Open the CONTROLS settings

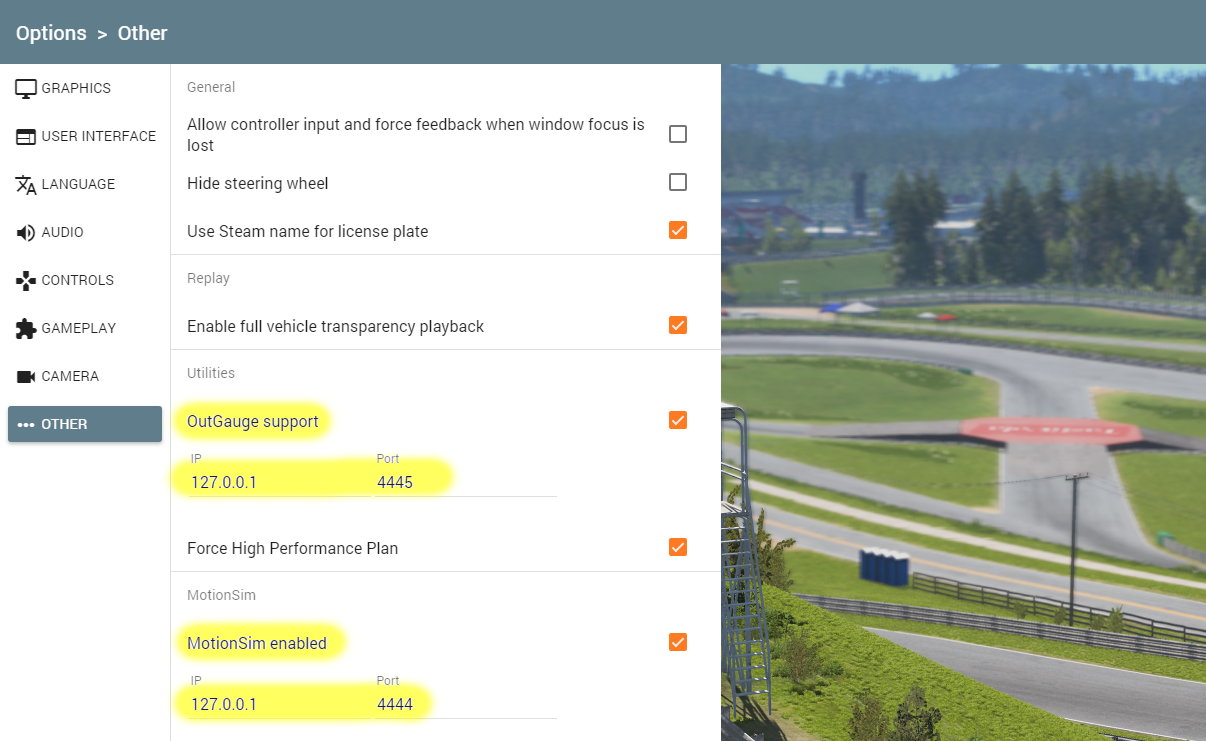[x=85, y=280]
